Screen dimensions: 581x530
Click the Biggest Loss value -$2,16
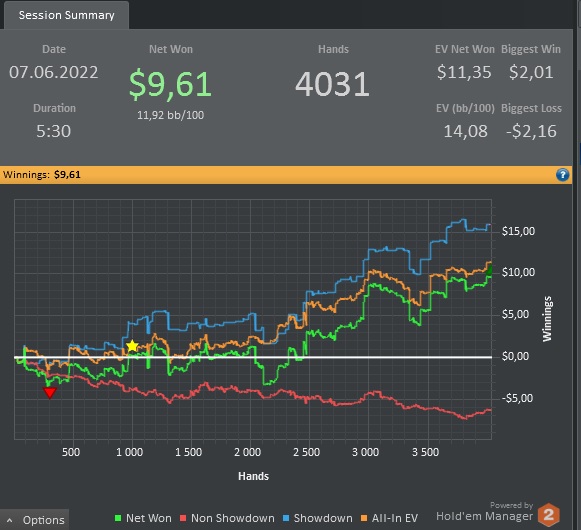531,131
